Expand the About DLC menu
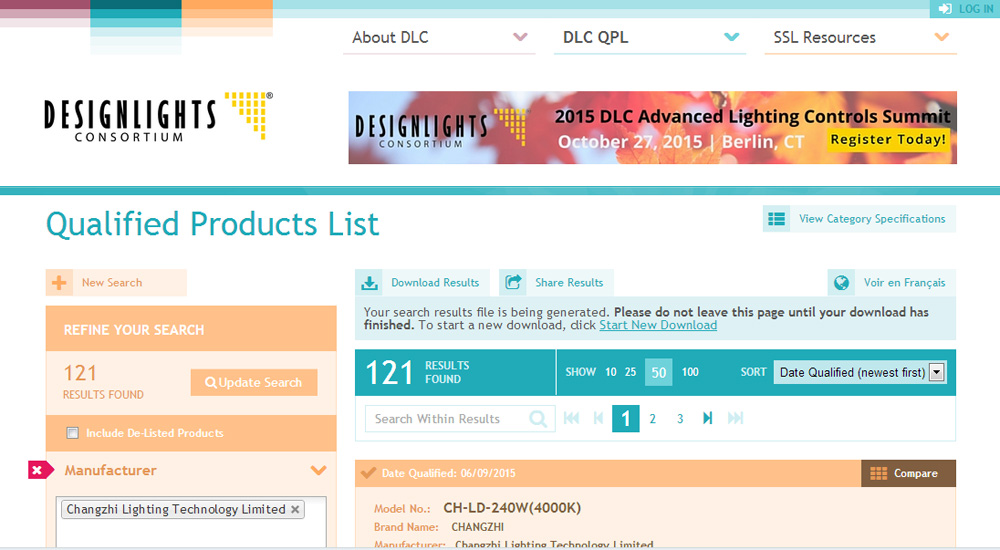Image resolution: width=1000 pixels, height=550 pixels. [439, 38]
